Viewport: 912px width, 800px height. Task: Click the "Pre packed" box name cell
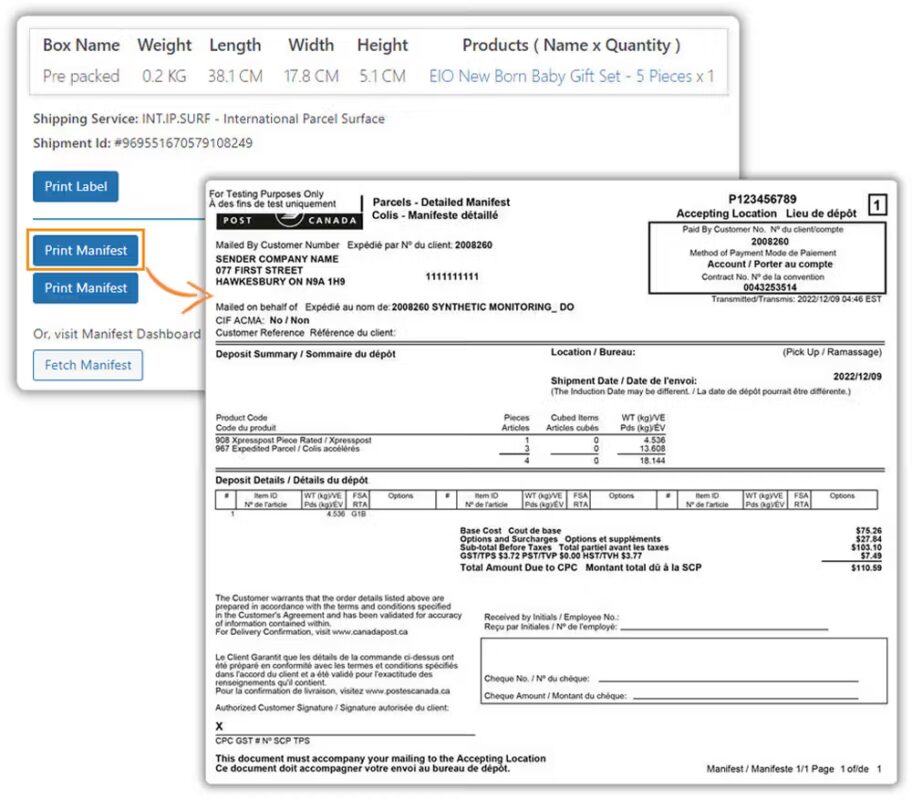pos(81,76)
